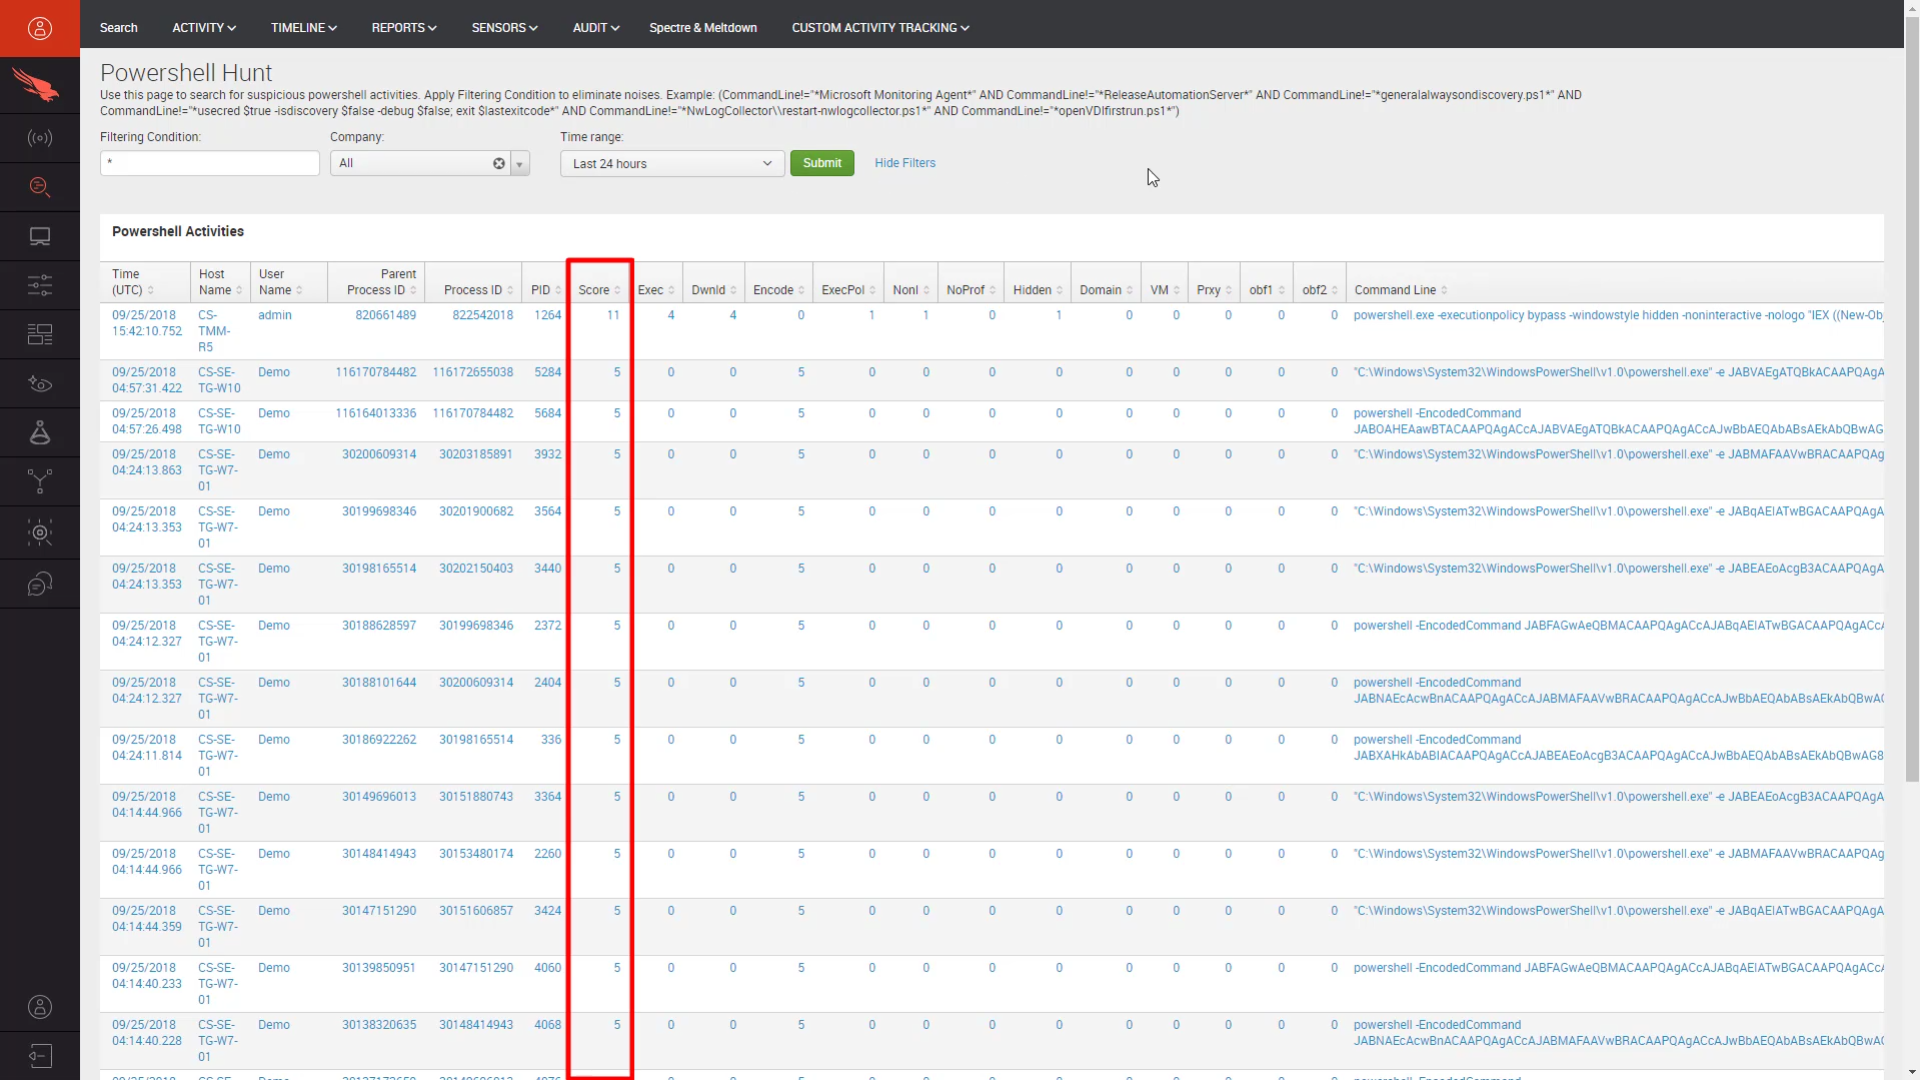Open the sign-out icon at sidebar bottom
Viewport: 1920px width, 1080px height.
(39, 1055)
